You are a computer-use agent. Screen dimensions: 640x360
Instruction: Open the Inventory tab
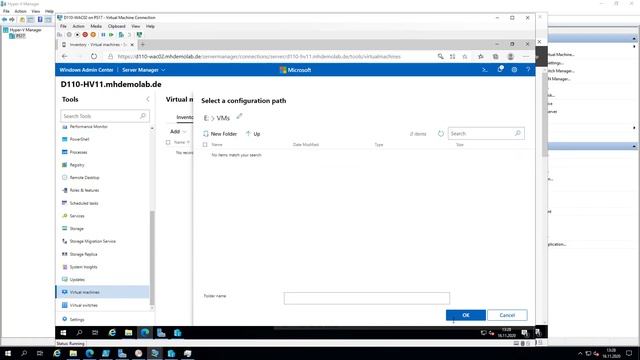click(x=184, y=117)
